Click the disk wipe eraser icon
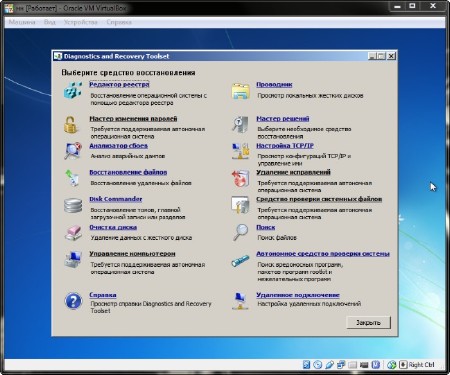 pos(73,233)
